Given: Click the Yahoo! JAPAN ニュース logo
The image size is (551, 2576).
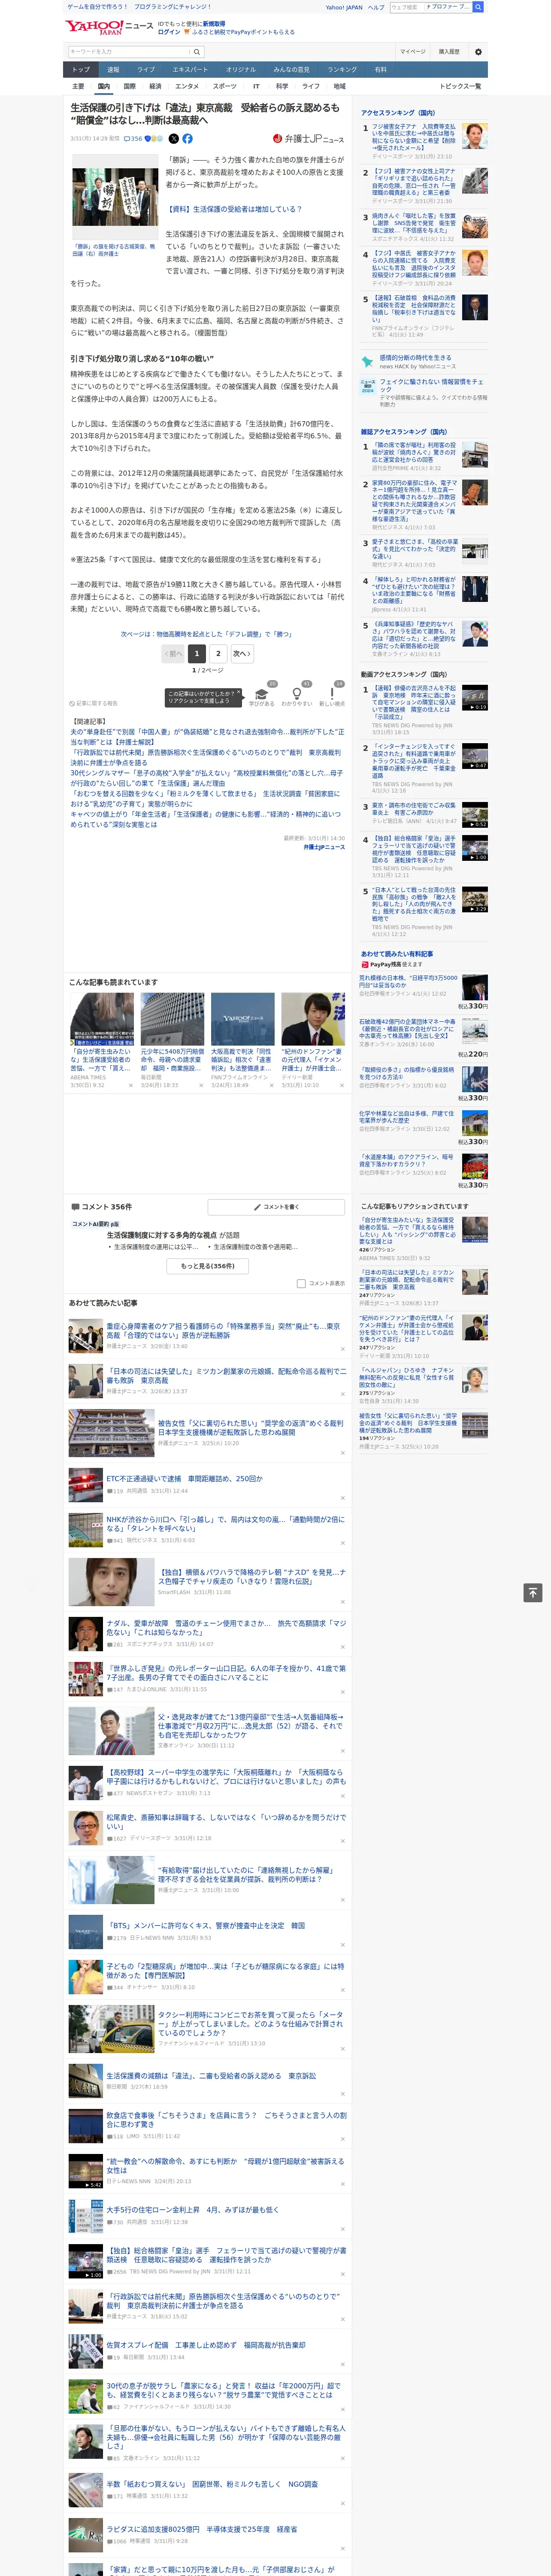Looking at the screenshot, I should point(110,27).
